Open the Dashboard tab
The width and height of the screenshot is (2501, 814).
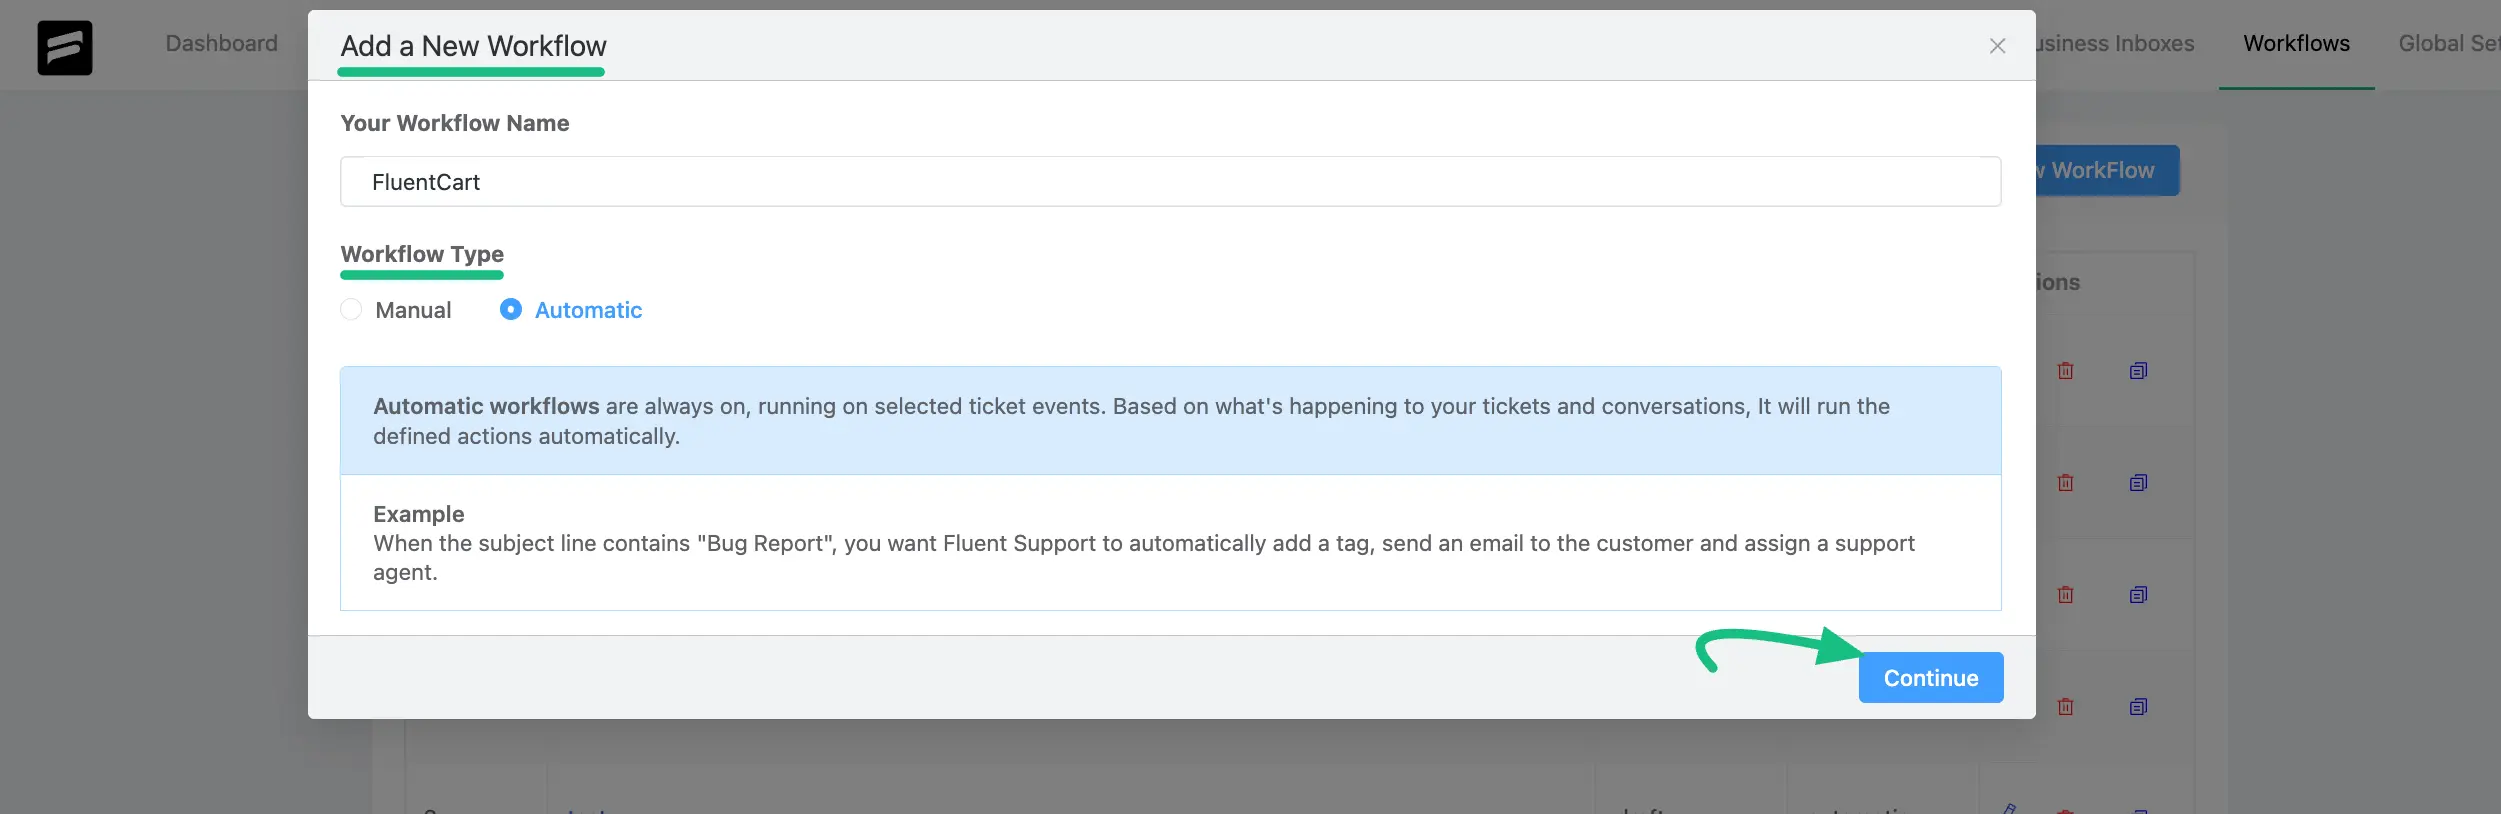click(x=221, y=44)
